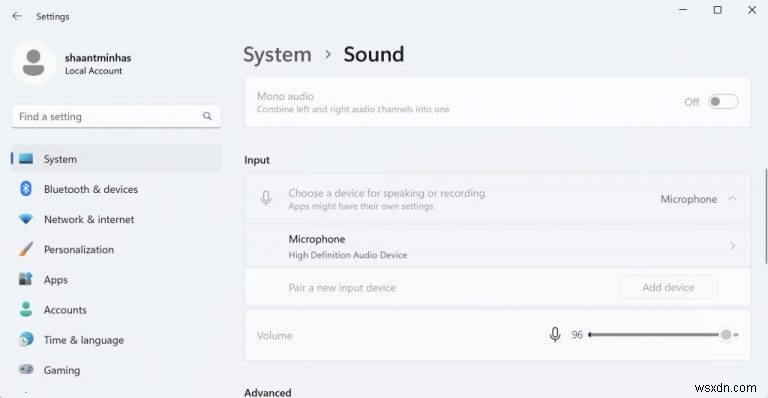Open Bluetooth & devices settings
768x398 pixels.
116,189
